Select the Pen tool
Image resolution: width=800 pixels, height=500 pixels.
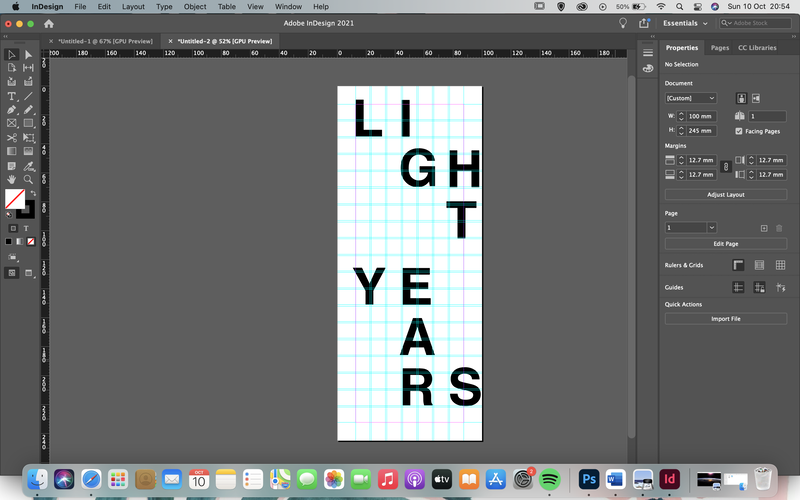(x=11, y=110)
